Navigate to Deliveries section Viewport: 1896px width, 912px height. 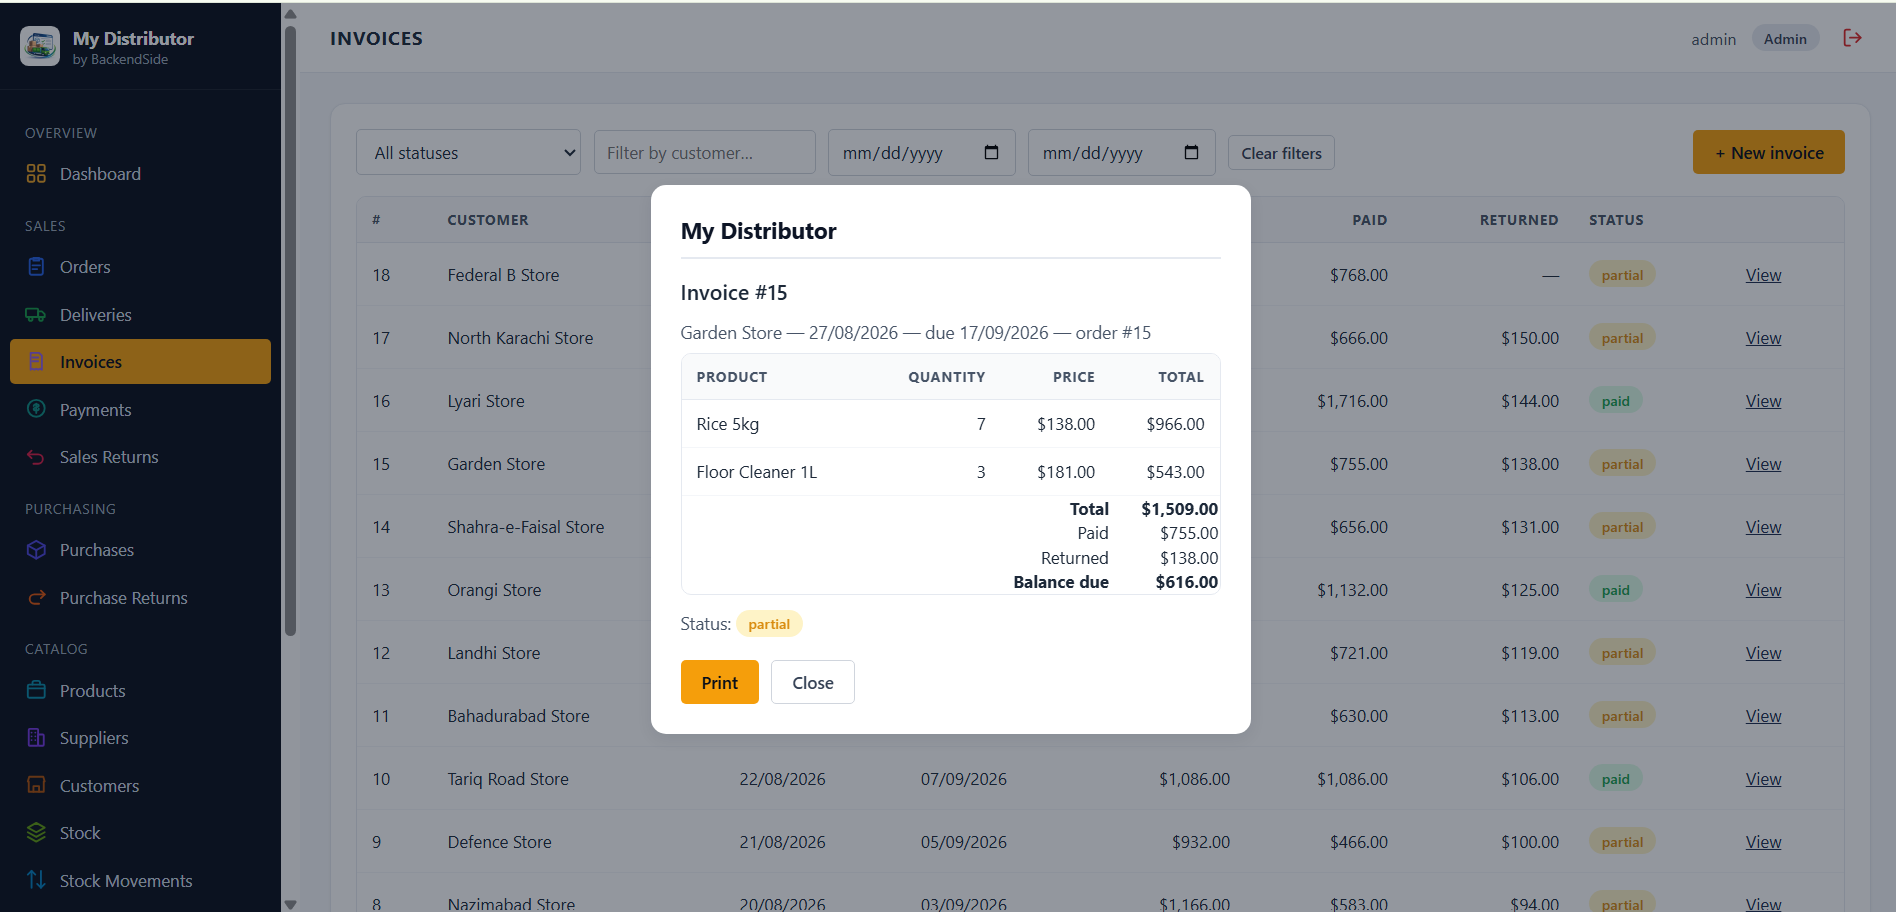[140, 315]
